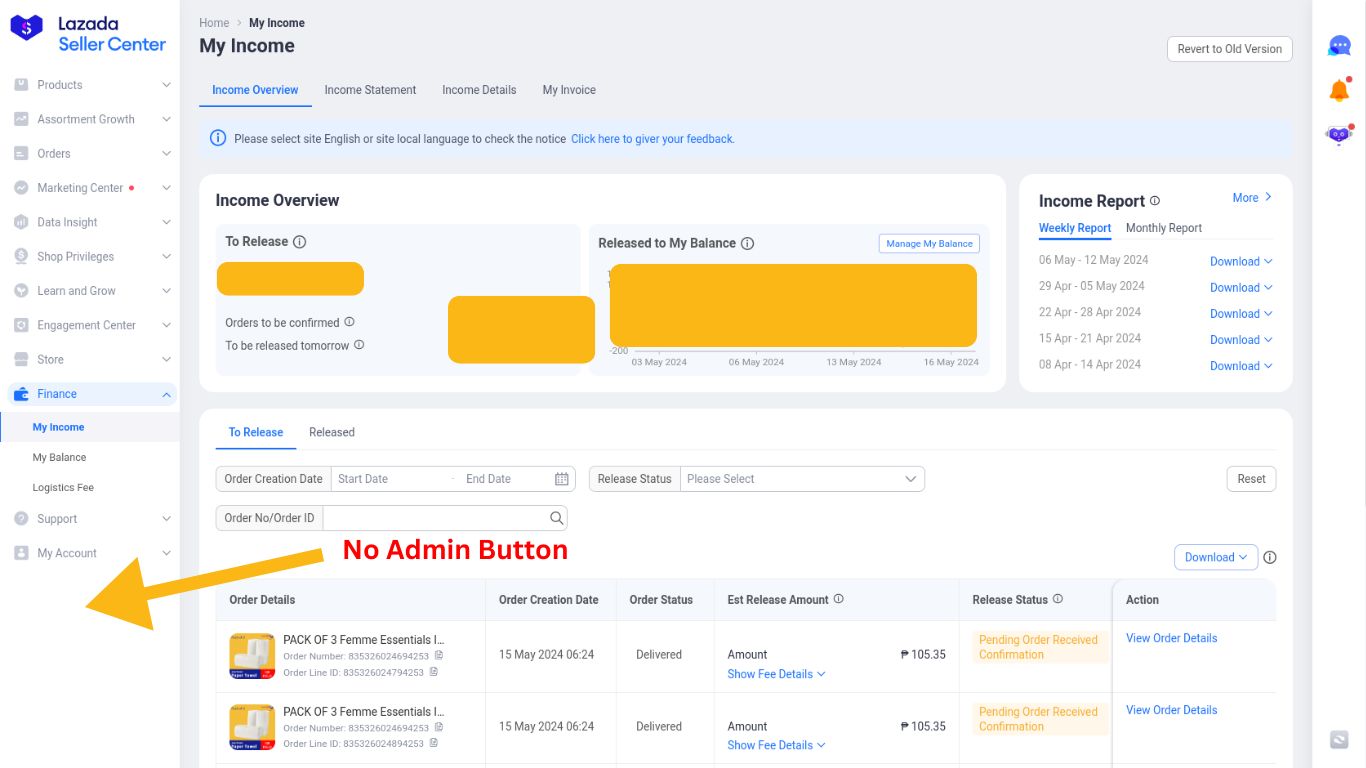Copy order number 835326024694253 with copy icon

[x=438, y=656]
